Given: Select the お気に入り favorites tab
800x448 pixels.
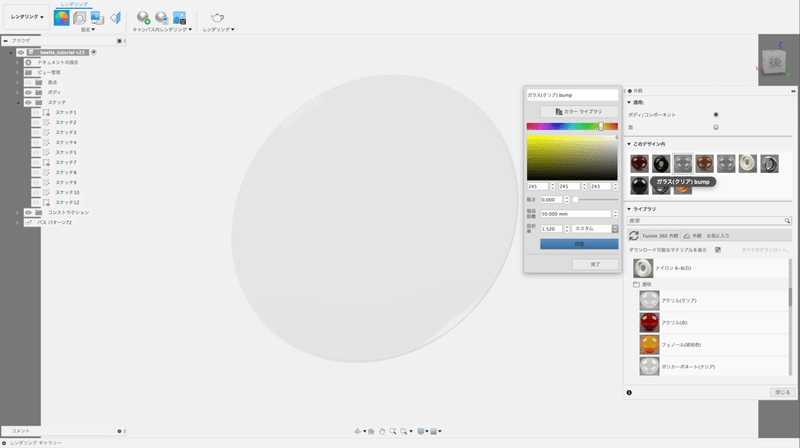Looking at the screenshot, I should pos(718,236).
